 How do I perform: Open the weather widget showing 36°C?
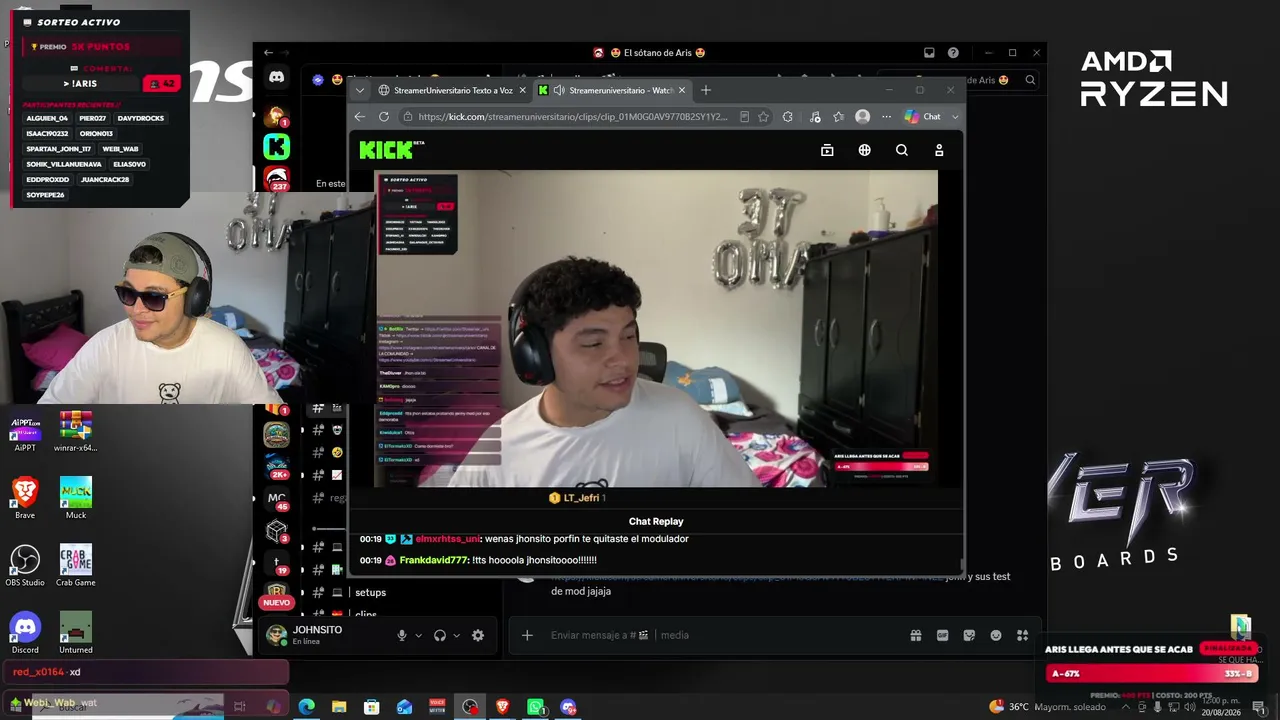click(x=1047, y=707)
